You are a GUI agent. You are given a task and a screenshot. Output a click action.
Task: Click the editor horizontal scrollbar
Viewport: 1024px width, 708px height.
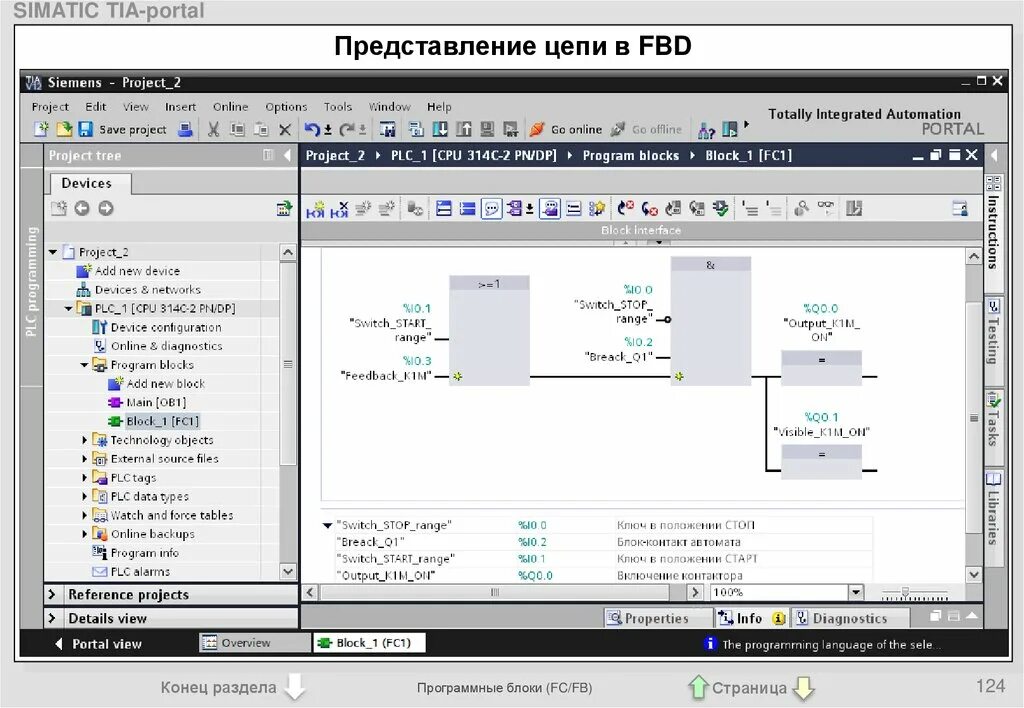click(x=496, y=592)
